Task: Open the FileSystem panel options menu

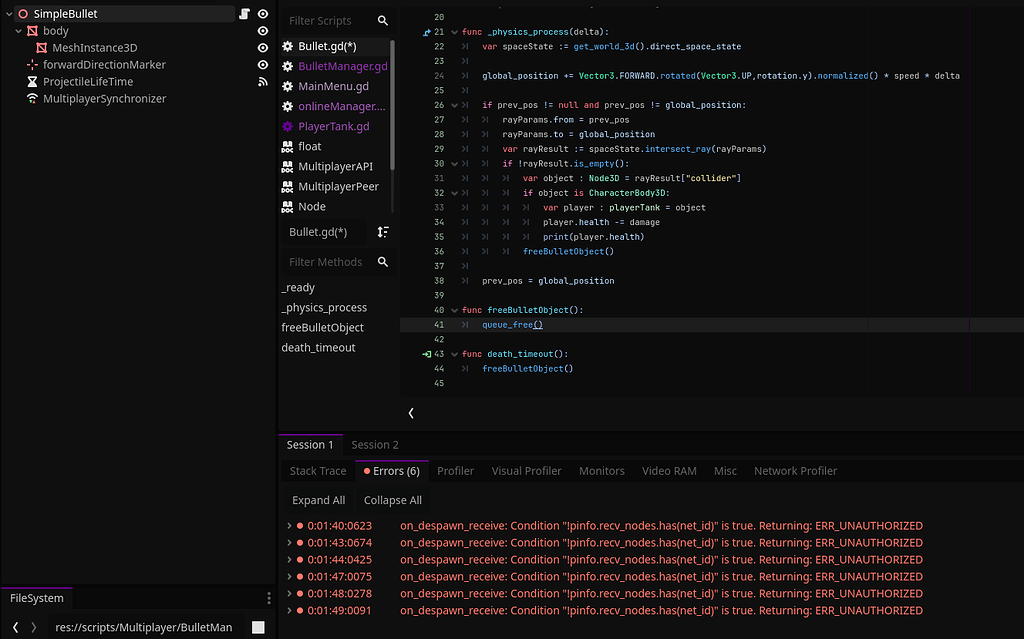Action: tap(268, 597)
